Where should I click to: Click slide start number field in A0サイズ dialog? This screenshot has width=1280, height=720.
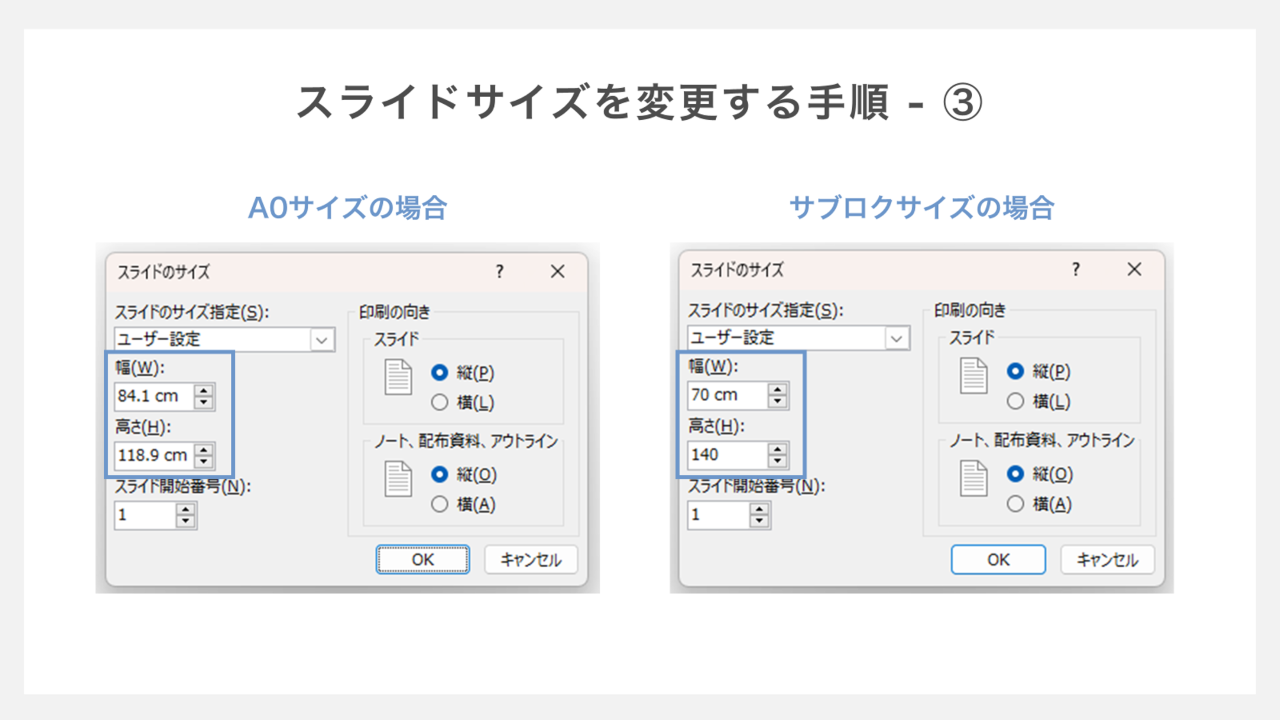[x=145, y=515]
